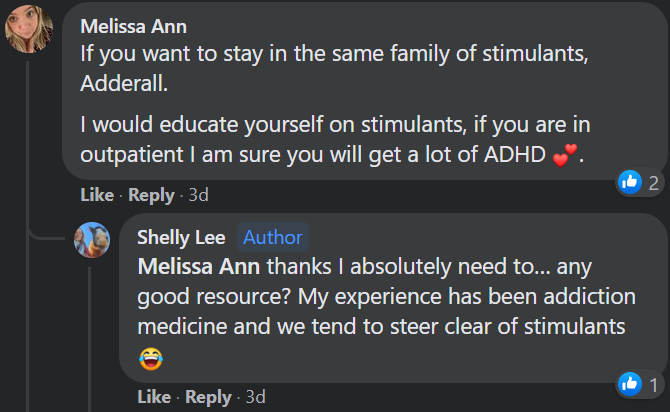Open the 3d timestamp on Shelly's reply
The image size is (670, 412).
pos(256,397)
